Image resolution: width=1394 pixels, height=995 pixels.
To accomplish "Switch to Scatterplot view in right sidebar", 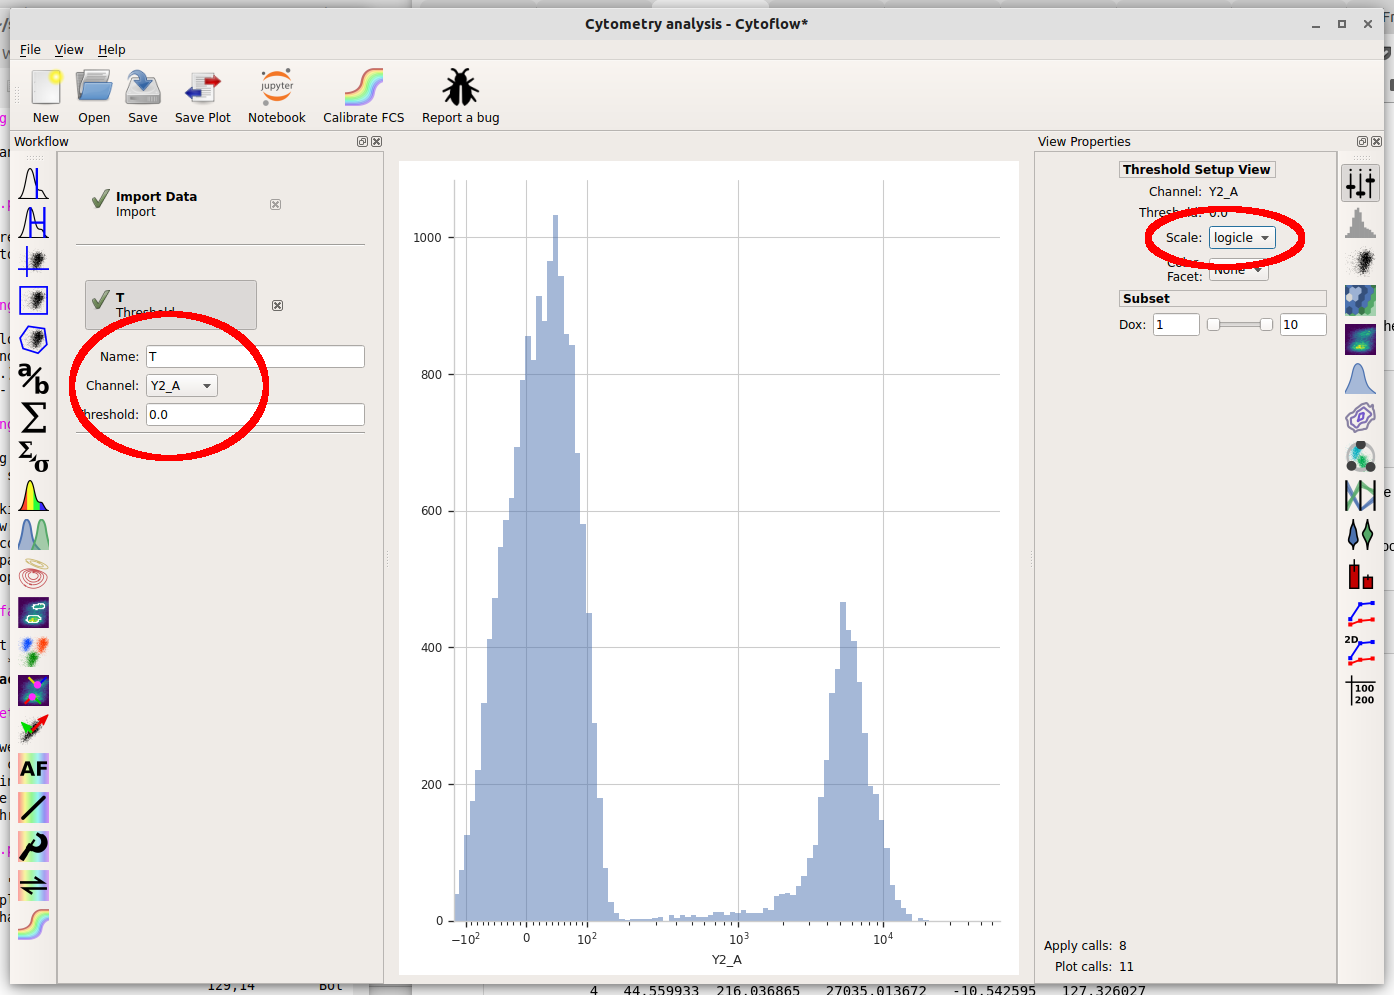I will [1360, 261].
